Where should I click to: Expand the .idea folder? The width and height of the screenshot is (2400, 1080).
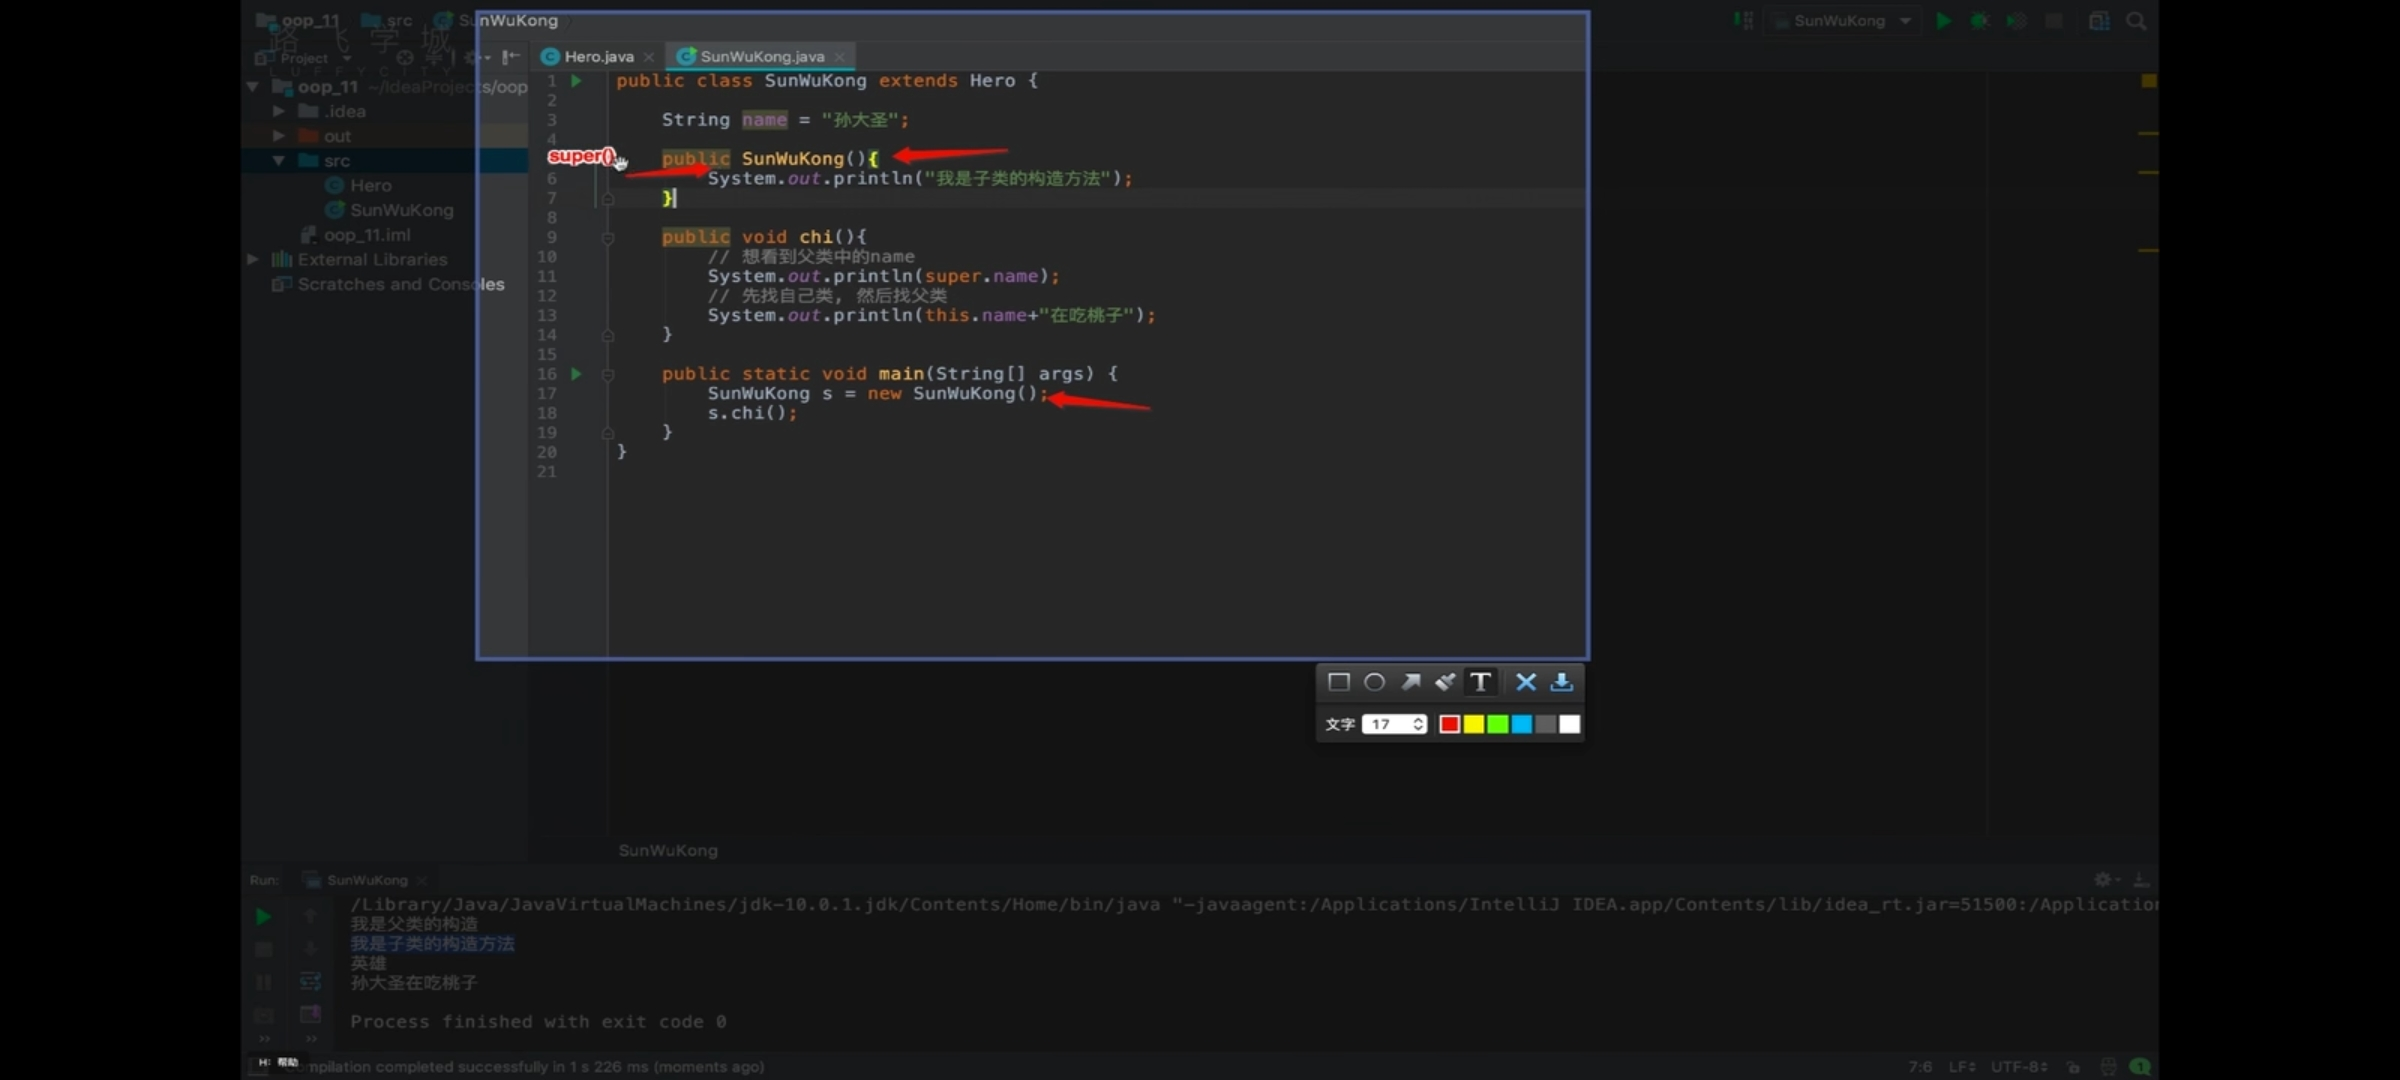click(279, 111)
